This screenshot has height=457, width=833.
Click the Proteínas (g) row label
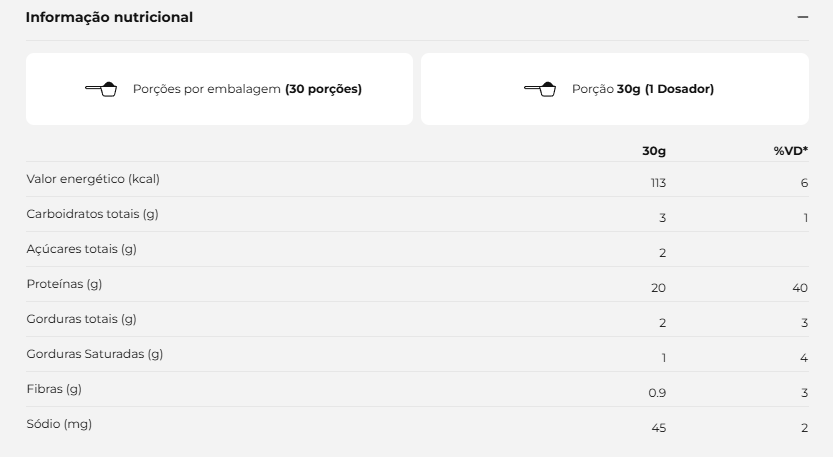[x=64, y=284]
